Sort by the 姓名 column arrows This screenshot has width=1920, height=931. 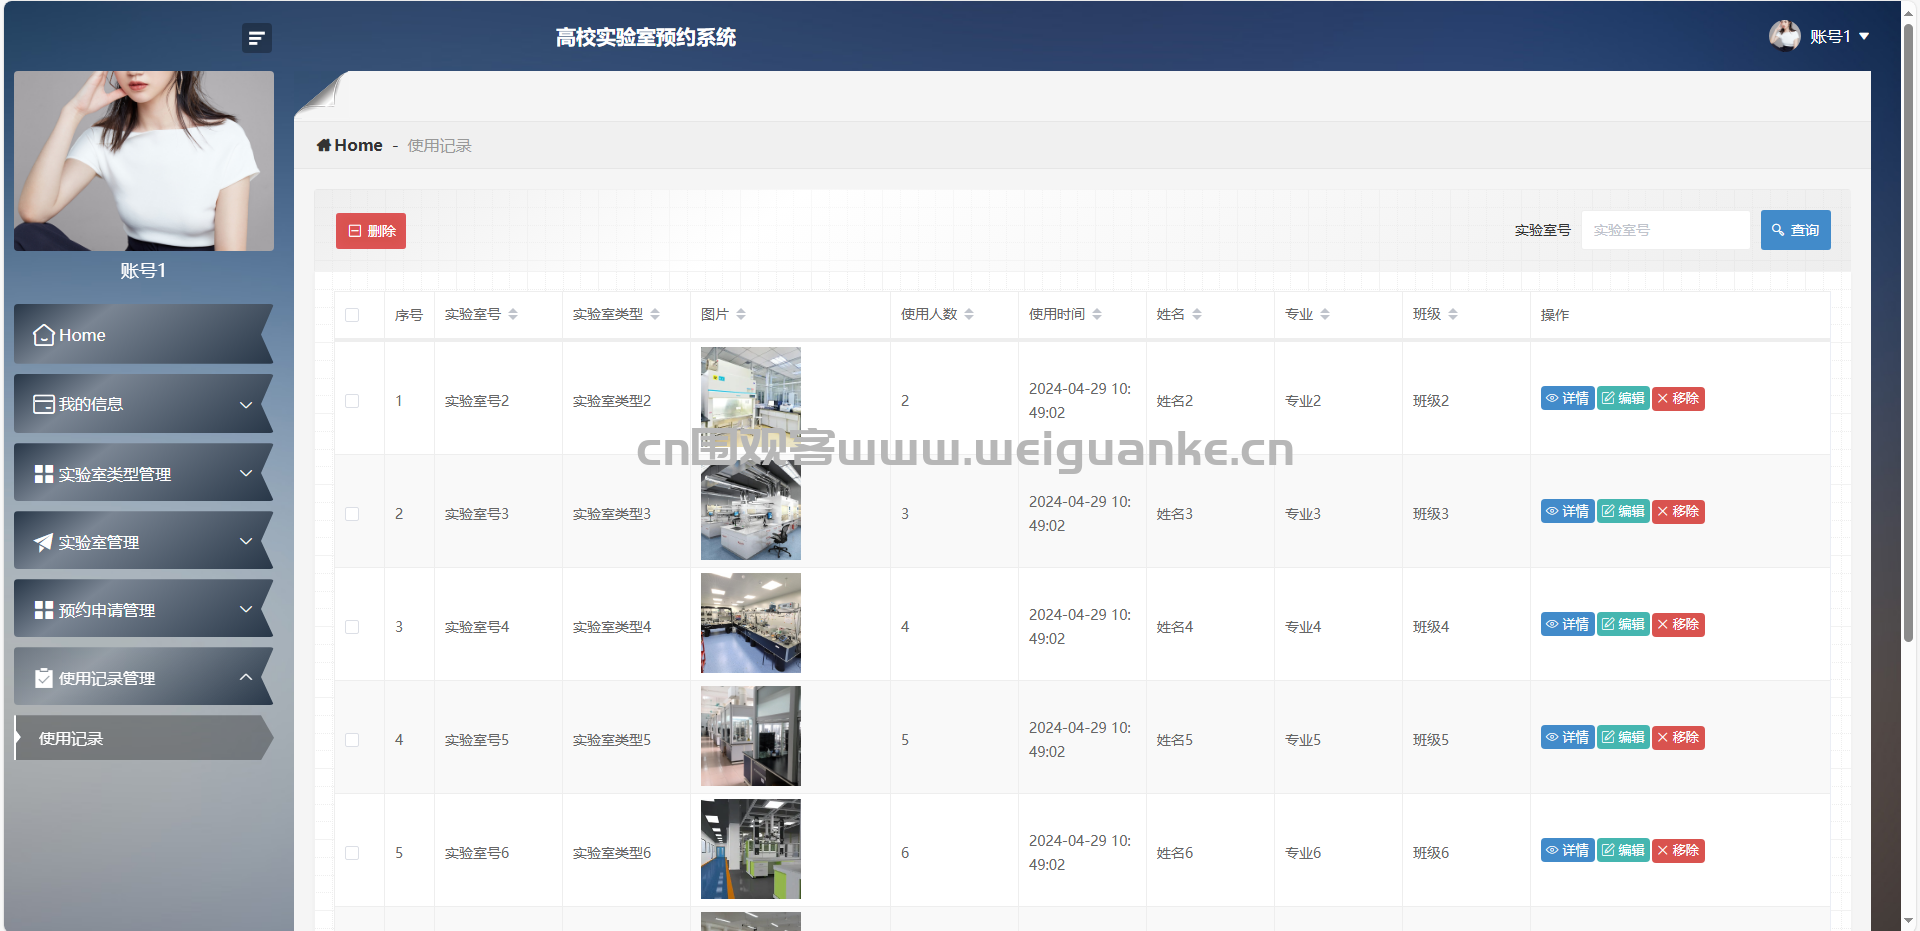pyautogui.click(x=1197, y=314)
